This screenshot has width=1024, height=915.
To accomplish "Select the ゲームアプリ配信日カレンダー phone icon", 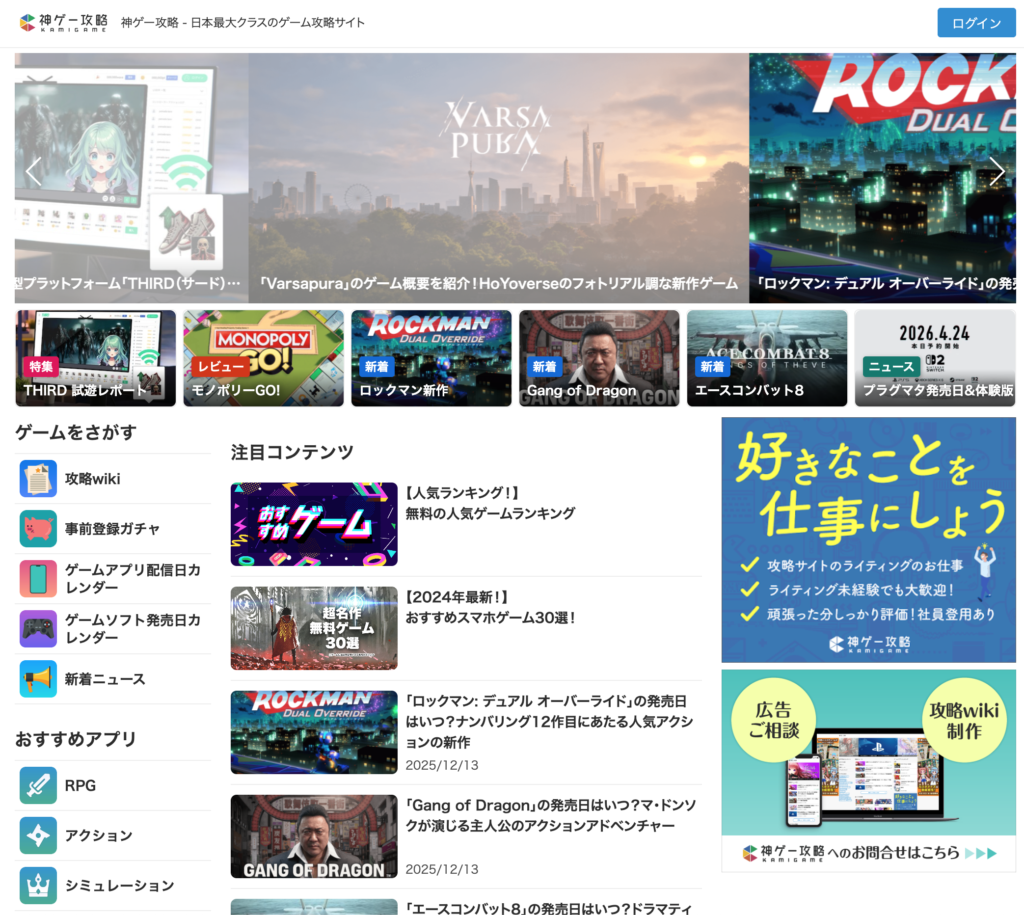I will 38,579.
